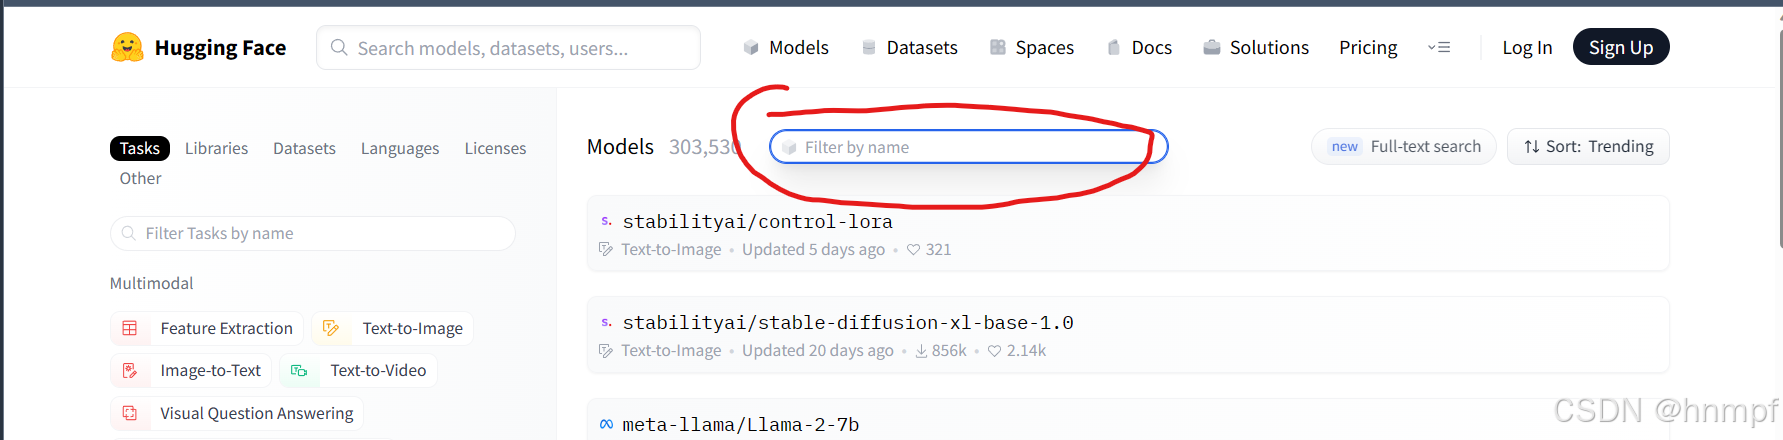Click the Feature Extraction task icon
Screen dimensions: 1783x440
pyautogui.click(x=130, y=328)
